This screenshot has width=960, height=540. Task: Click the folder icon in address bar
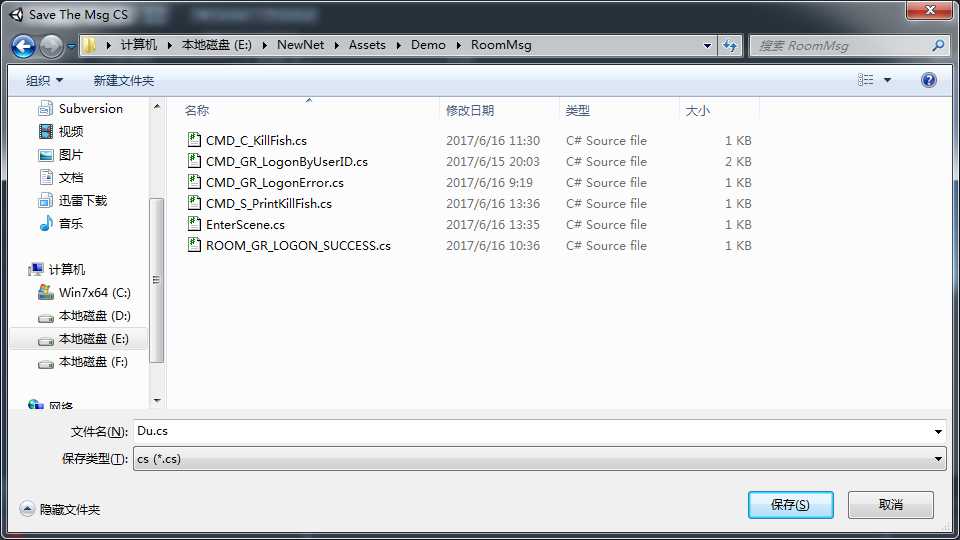point(89,45)
